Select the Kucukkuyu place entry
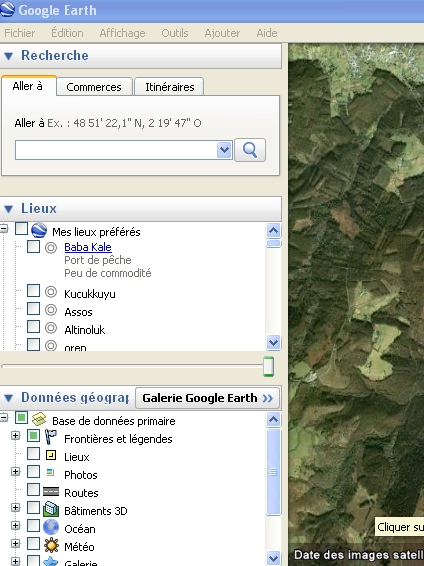 click(90, 294)
